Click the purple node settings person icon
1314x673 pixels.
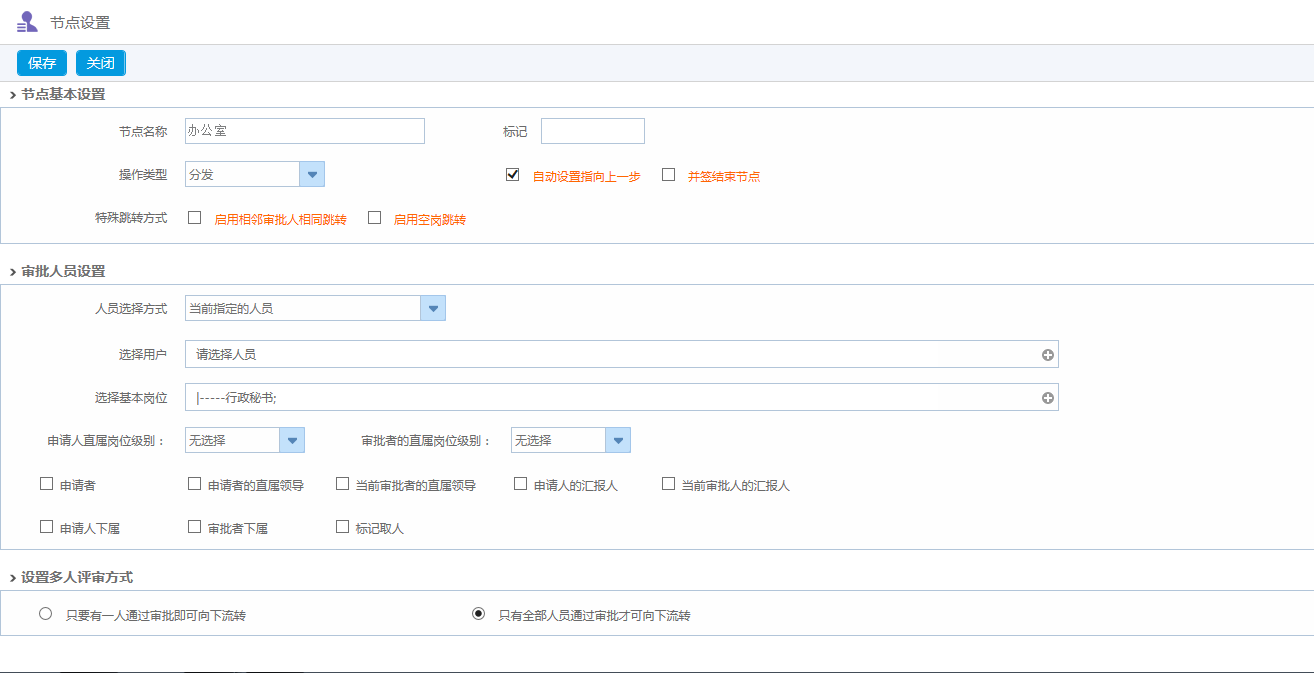pyautogui.click(x=27, y=20)
